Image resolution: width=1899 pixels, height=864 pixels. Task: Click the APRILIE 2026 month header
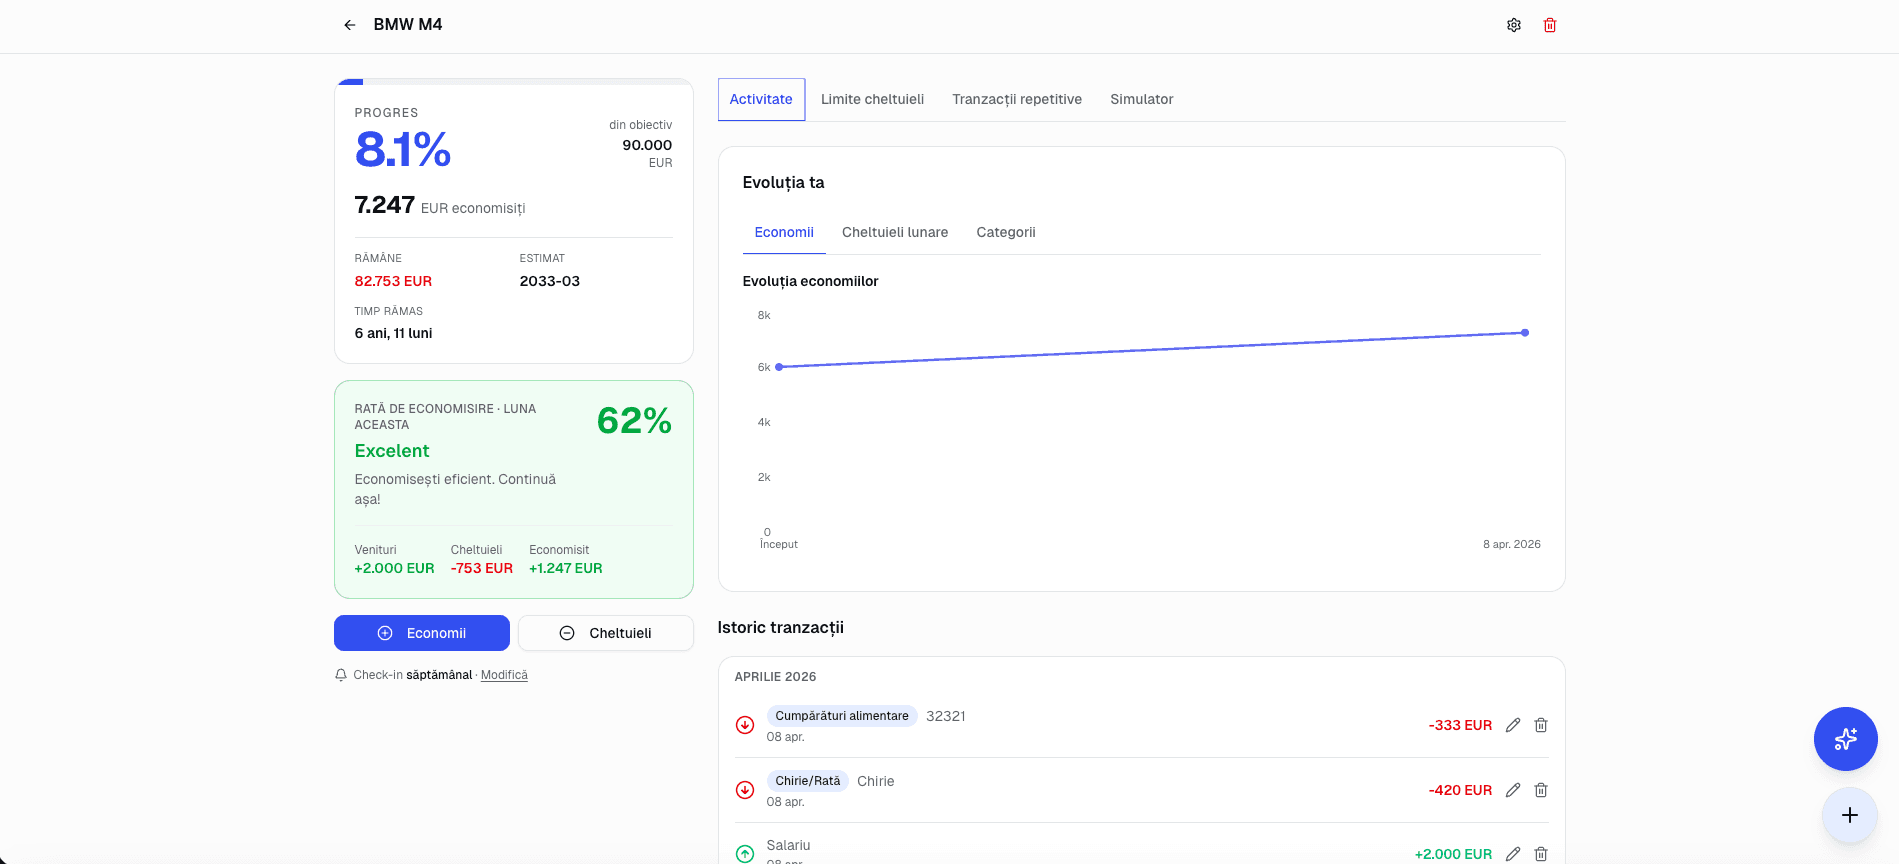pyautogui.click(x=776, y=677)
